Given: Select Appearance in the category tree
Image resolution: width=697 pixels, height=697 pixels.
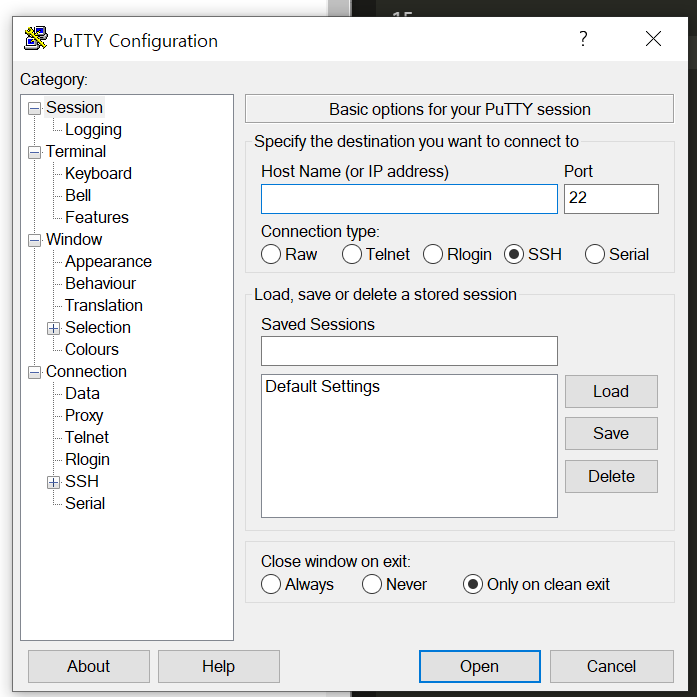Looking at the screenshot, I should 108,261.
